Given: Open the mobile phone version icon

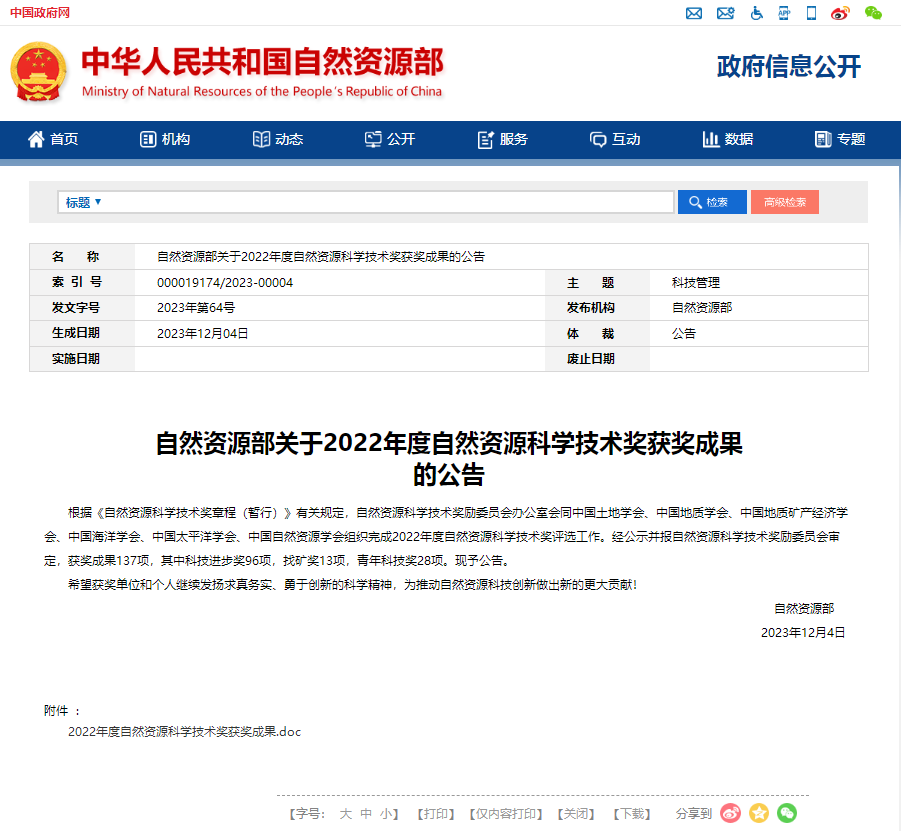Looking at the screenshot, I should coord(811,13).
